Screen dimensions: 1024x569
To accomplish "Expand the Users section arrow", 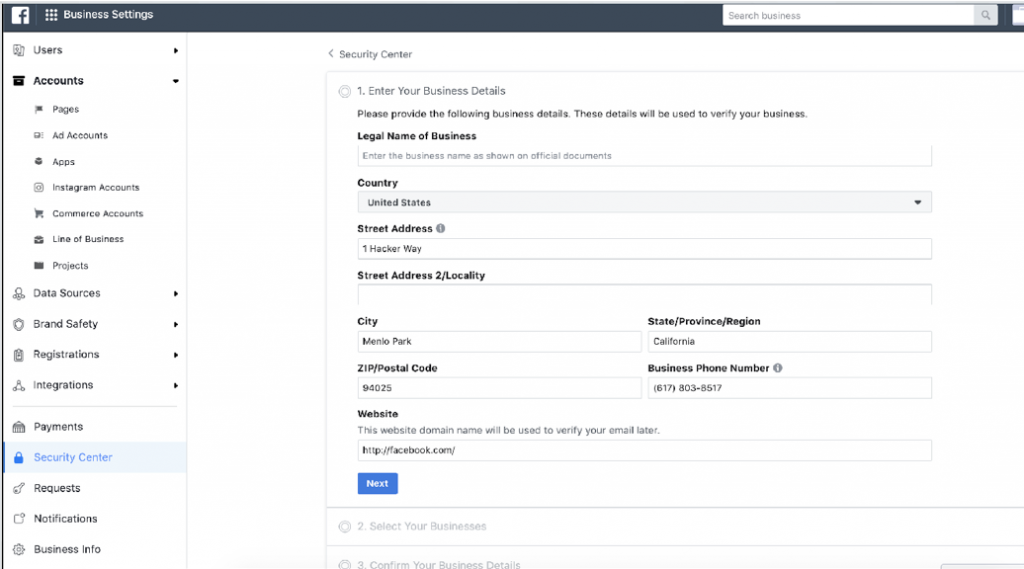I will pos(176,50).
